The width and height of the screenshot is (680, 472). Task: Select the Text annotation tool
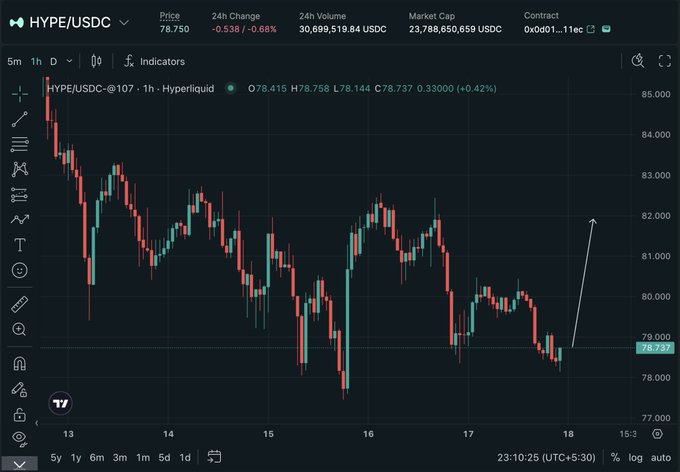20,245
